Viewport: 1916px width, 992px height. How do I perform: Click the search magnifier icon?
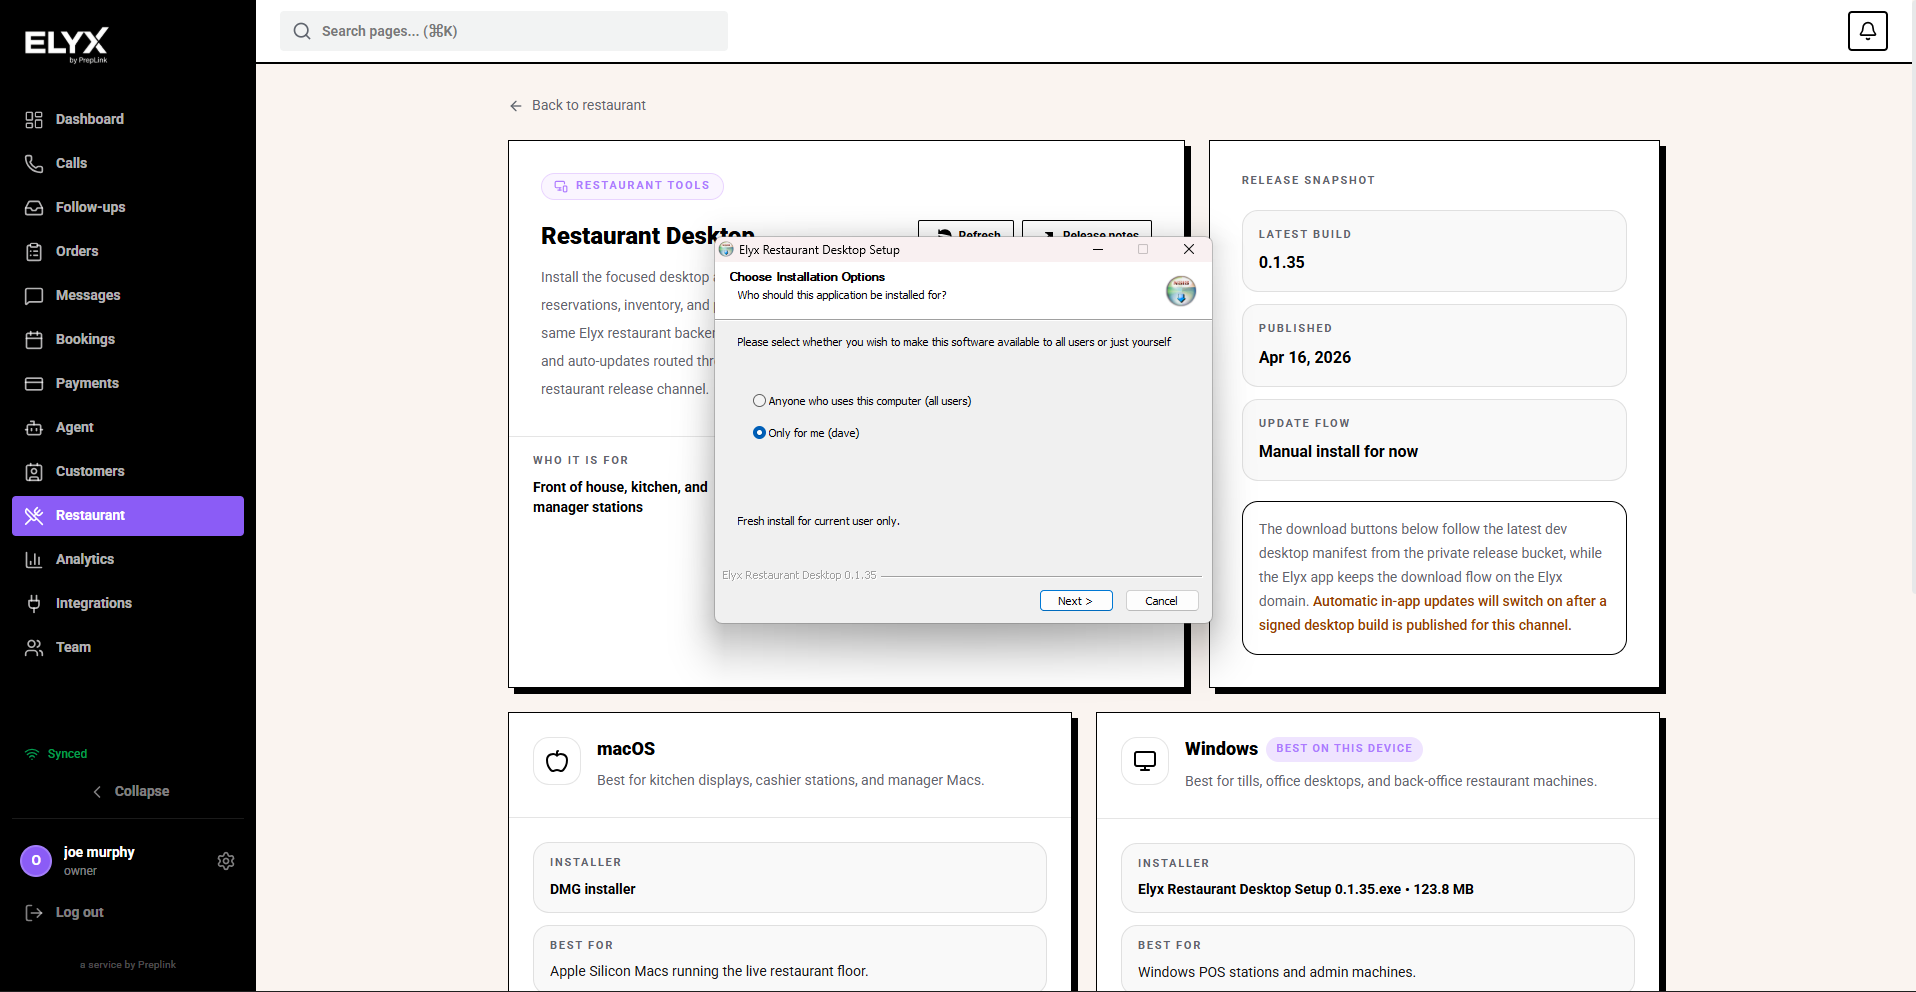[x=302, y=31]
